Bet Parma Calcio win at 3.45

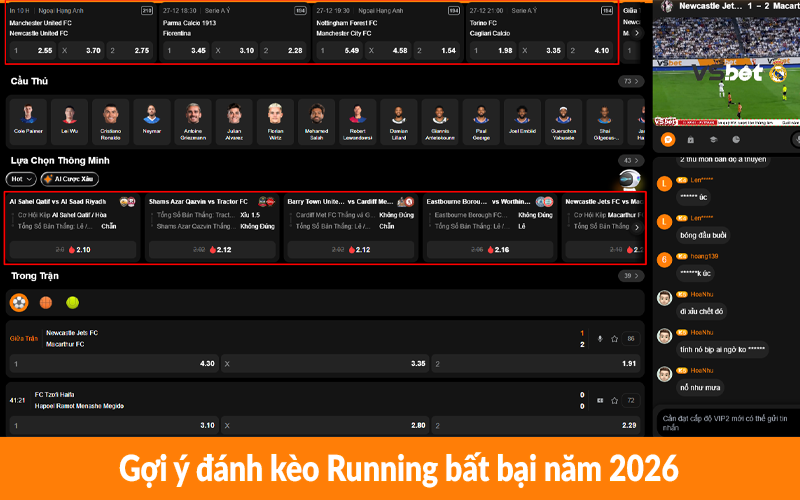pyautogui.click(x=186, y=51)
